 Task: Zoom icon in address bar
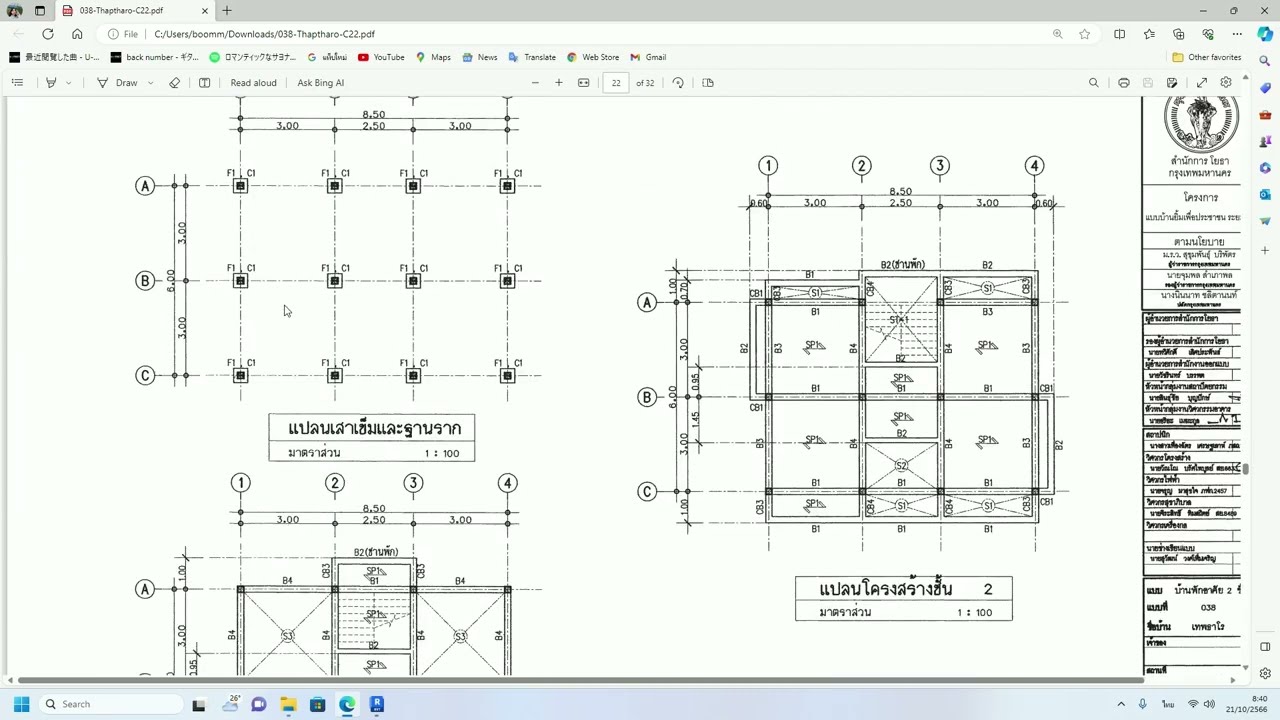pos(1057,34)
